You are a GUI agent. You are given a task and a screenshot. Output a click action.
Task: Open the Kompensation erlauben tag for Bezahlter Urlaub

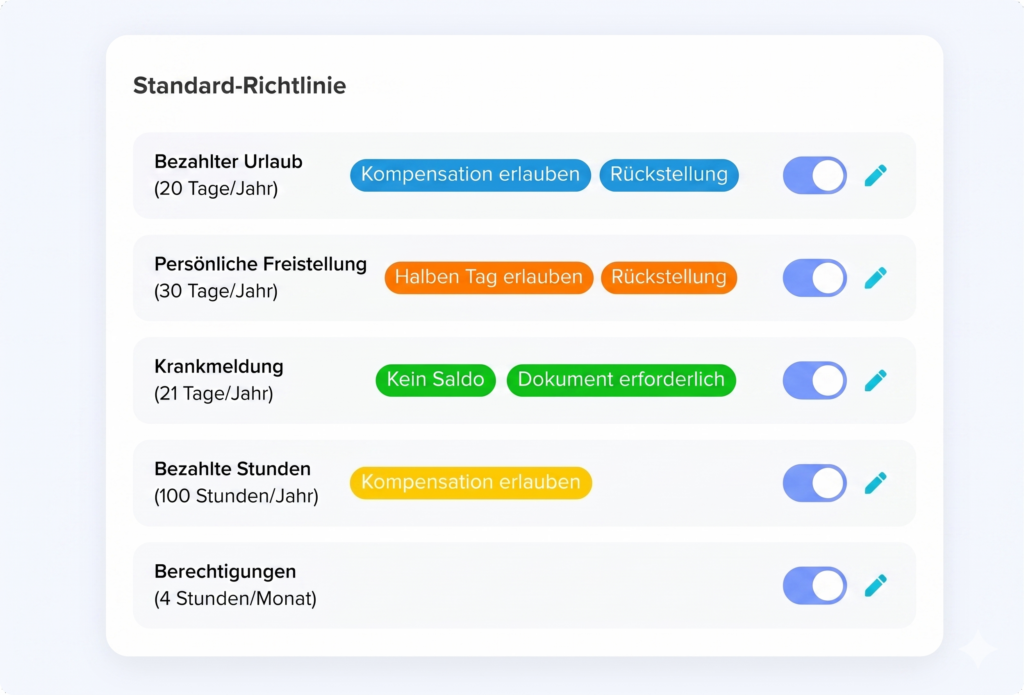click(x=469, y=174)
